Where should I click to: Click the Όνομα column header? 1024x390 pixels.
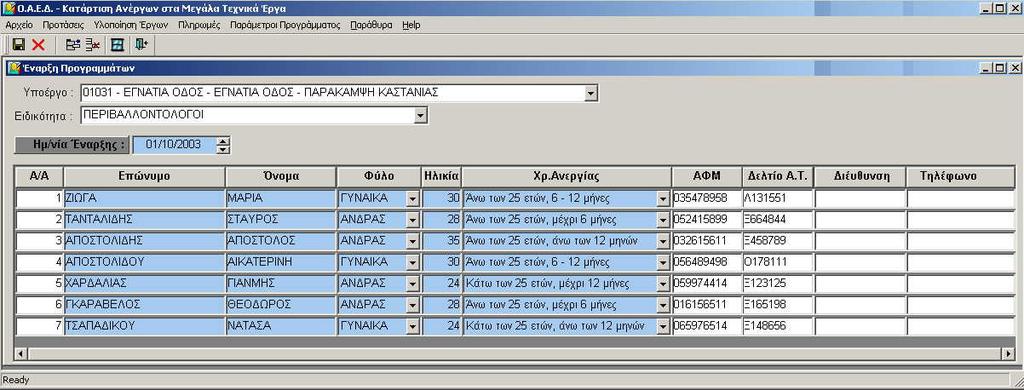pyautogui.click(x=281, y=176)
